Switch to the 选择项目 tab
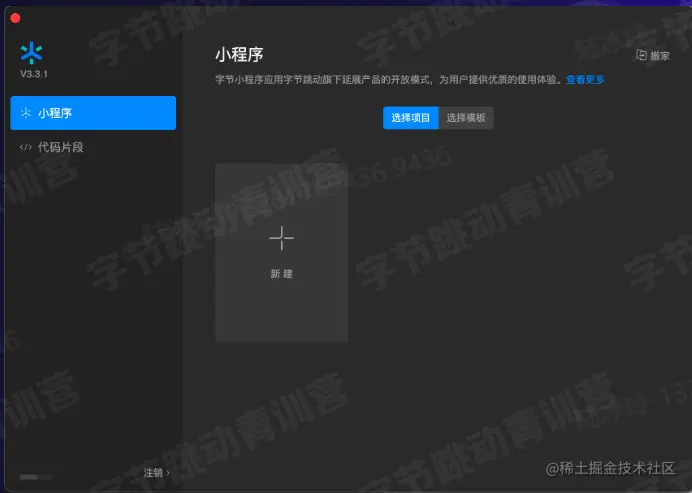Viewport: 692px width, 493px height. [x=410, y=118]
